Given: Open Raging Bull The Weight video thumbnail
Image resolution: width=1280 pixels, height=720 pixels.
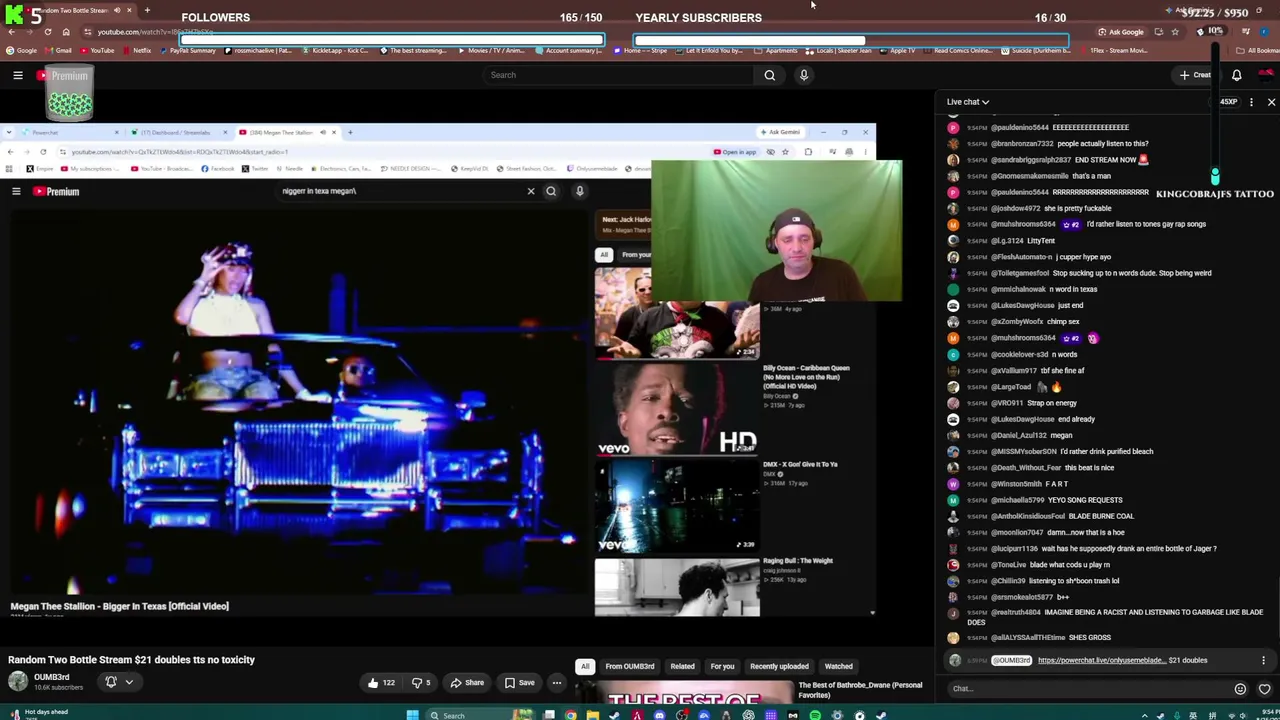Looking at the screenshot, I should (677, 588).
